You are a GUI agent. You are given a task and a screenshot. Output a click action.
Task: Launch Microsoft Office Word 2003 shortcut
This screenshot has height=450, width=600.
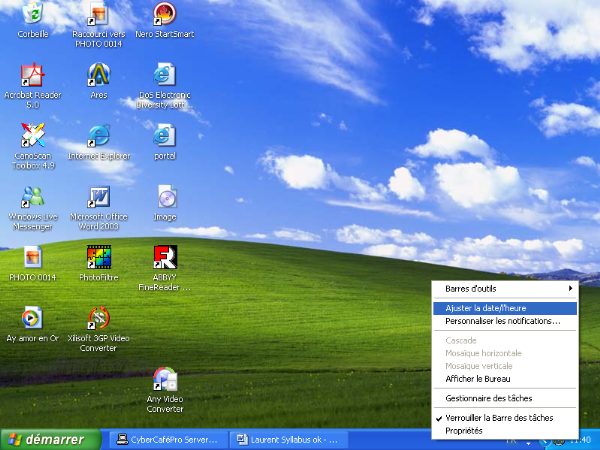click(99, 195)
